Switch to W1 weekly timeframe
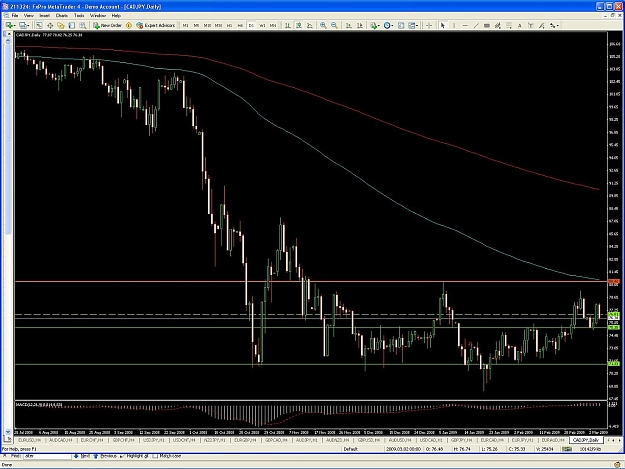This screenshot has height=469, width=625. 262,26
